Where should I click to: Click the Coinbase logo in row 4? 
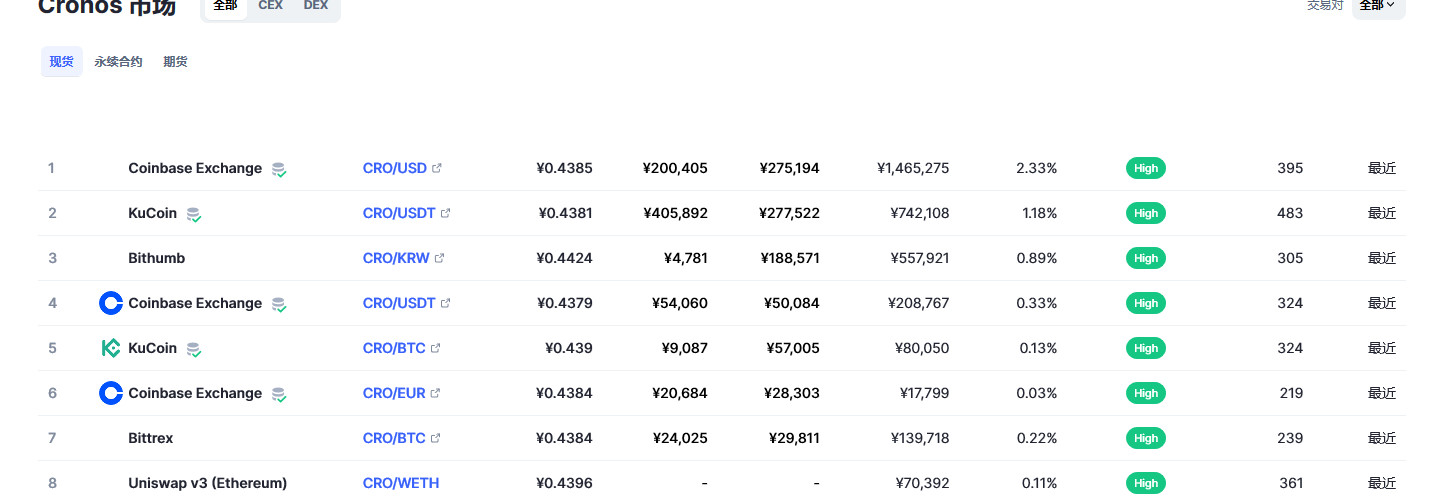(x=111, y=303)
